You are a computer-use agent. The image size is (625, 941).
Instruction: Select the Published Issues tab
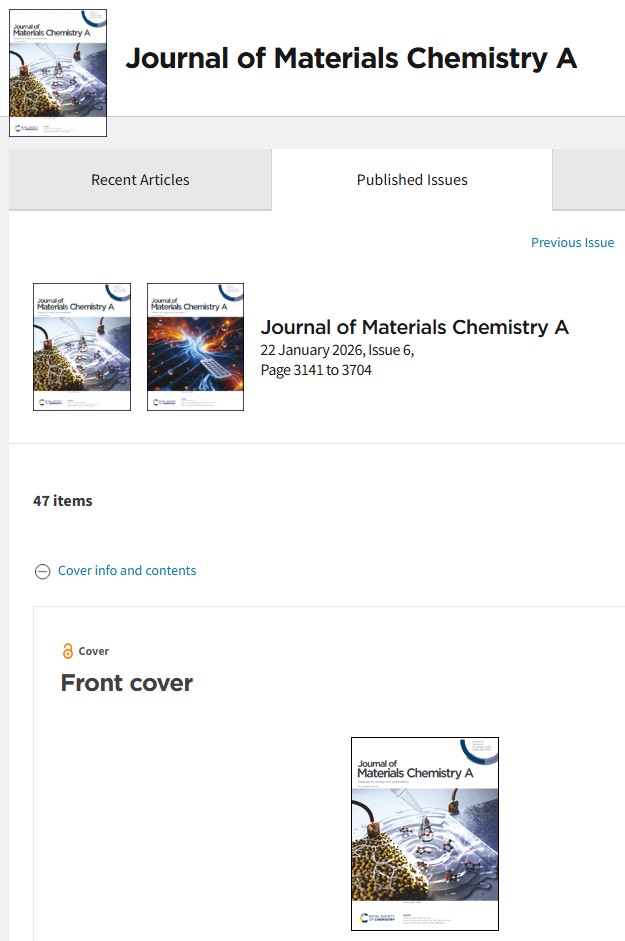pos(412,180)
